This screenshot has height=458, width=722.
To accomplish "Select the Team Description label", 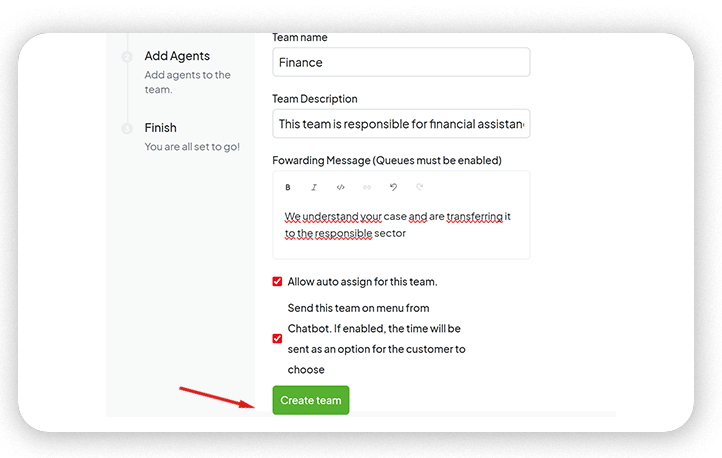I will pos(314,99).
